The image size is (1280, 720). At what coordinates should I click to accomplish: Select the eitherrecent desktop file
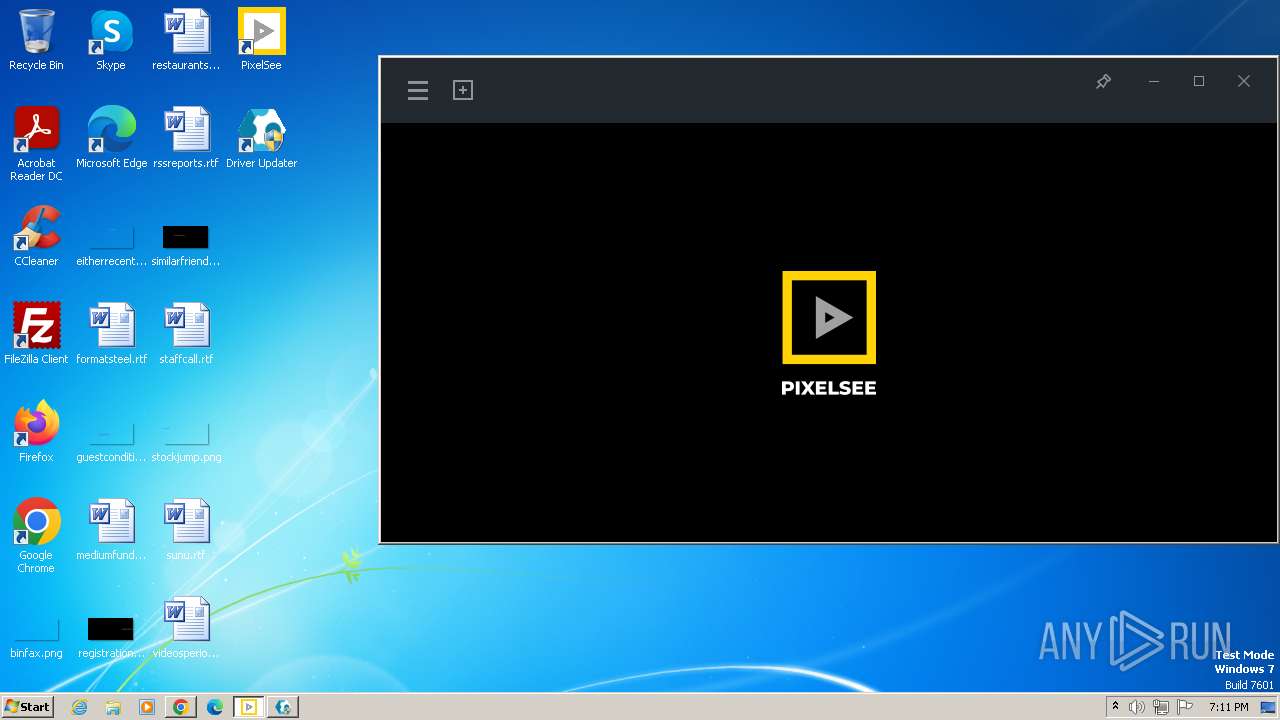click(x=111, y=245)
